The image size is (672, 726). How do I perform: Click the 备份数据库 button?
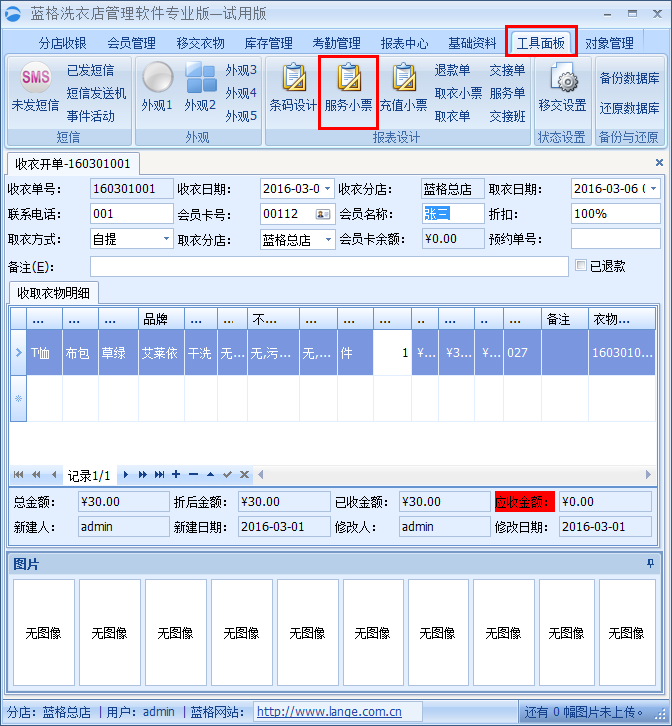point(629,78)
